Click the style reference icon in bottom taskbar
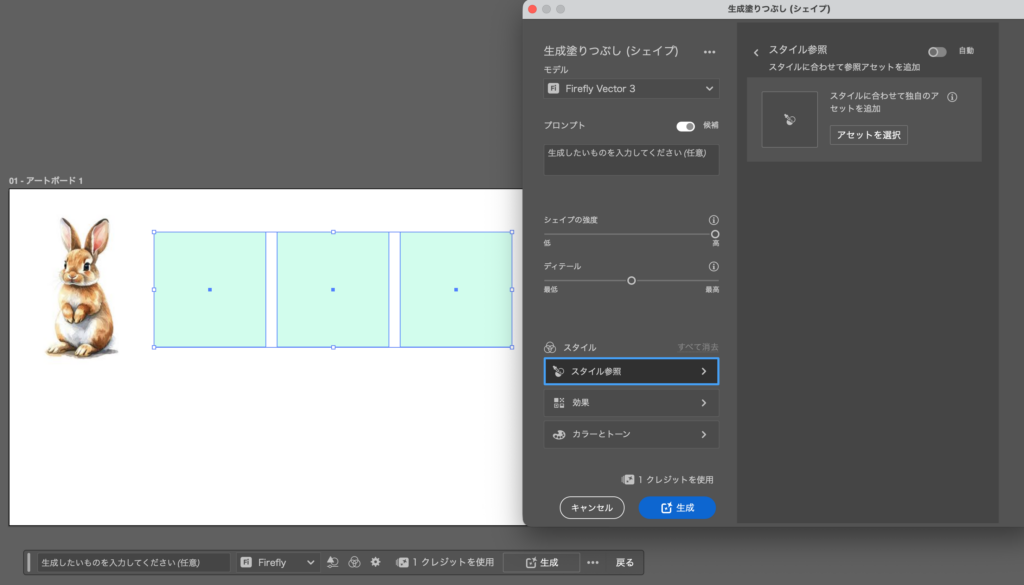This screenshot has height=585, width=1024. pyautogui.click(x=333, y=562)
